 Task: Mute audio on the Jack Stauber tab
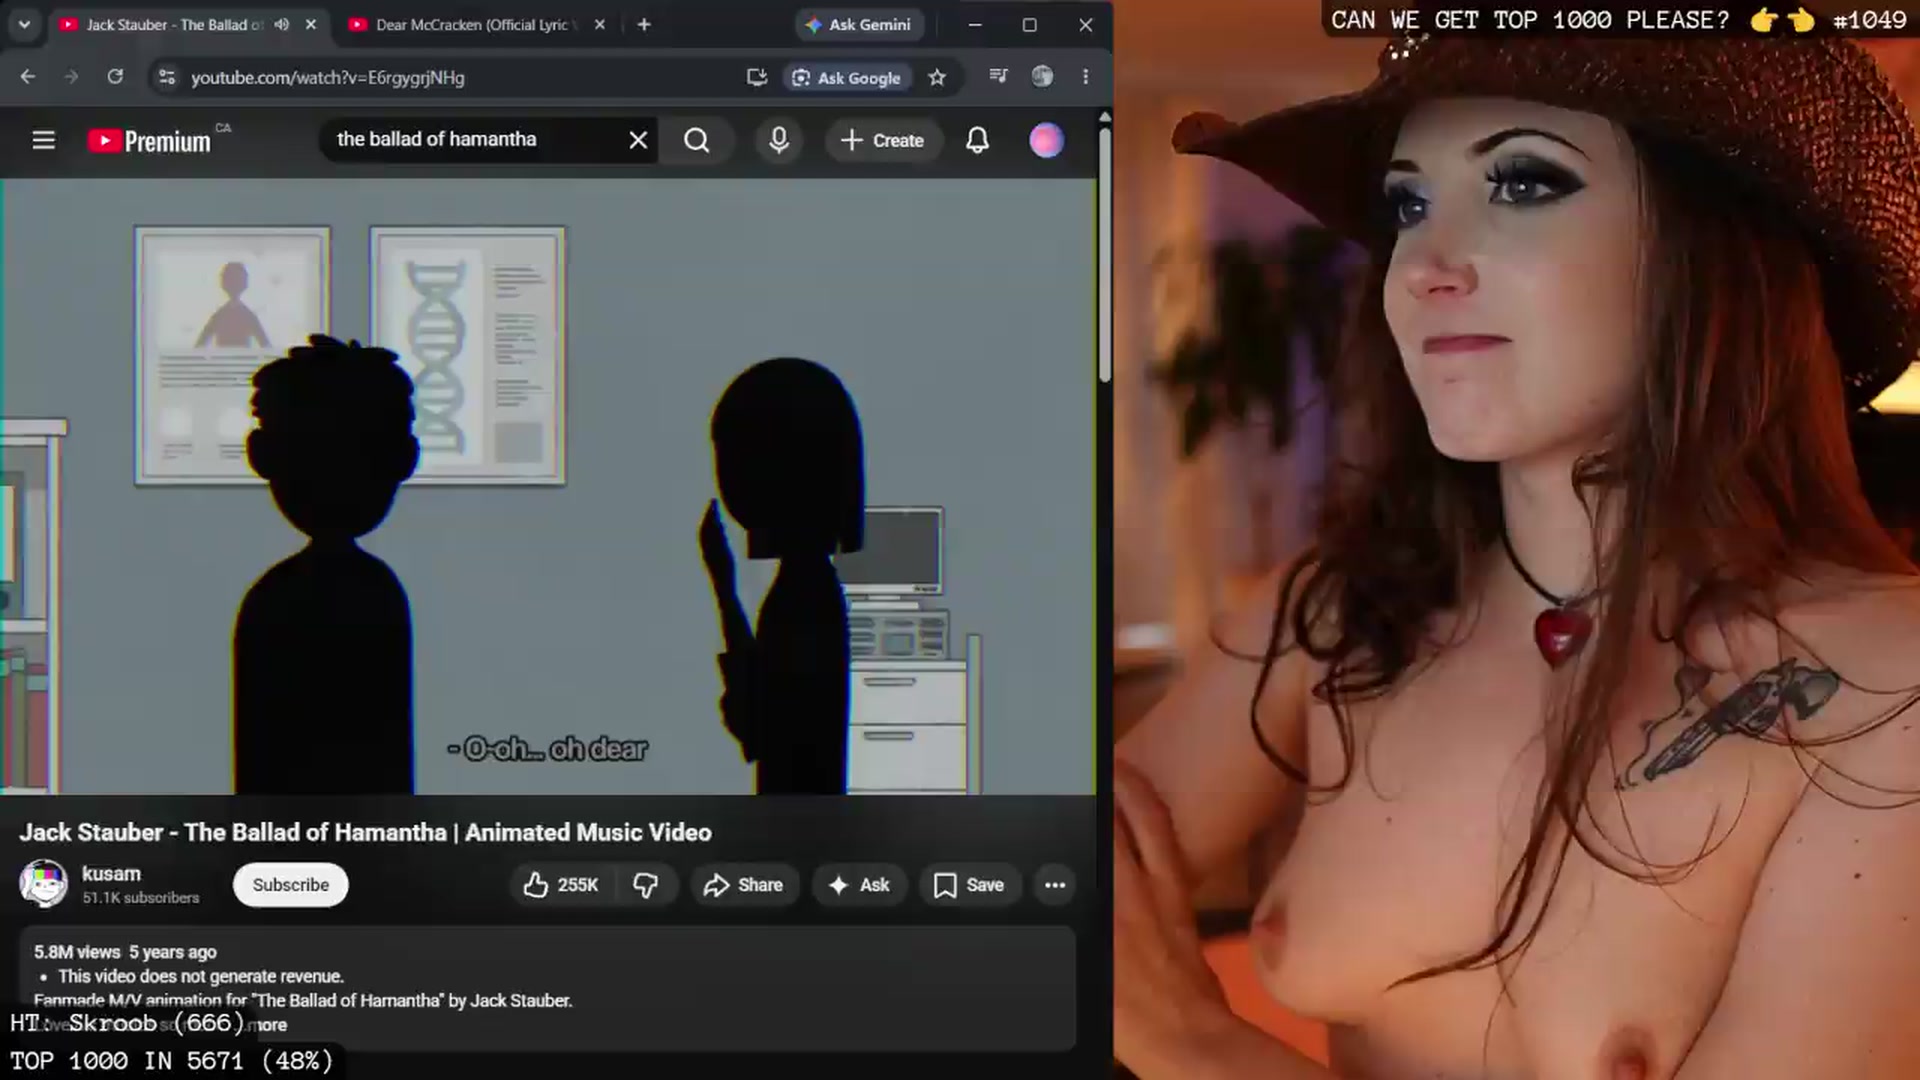point(282,25)
